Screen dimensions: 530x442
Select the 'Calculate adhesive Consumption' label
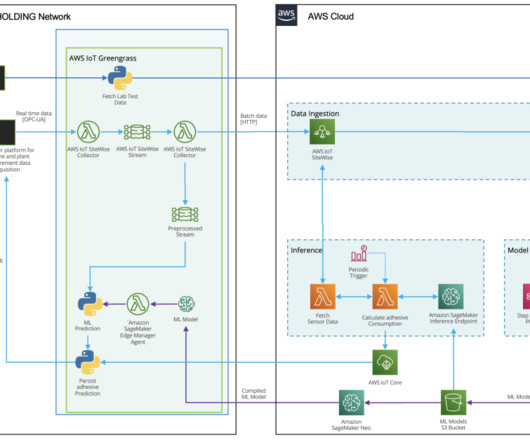385,320
